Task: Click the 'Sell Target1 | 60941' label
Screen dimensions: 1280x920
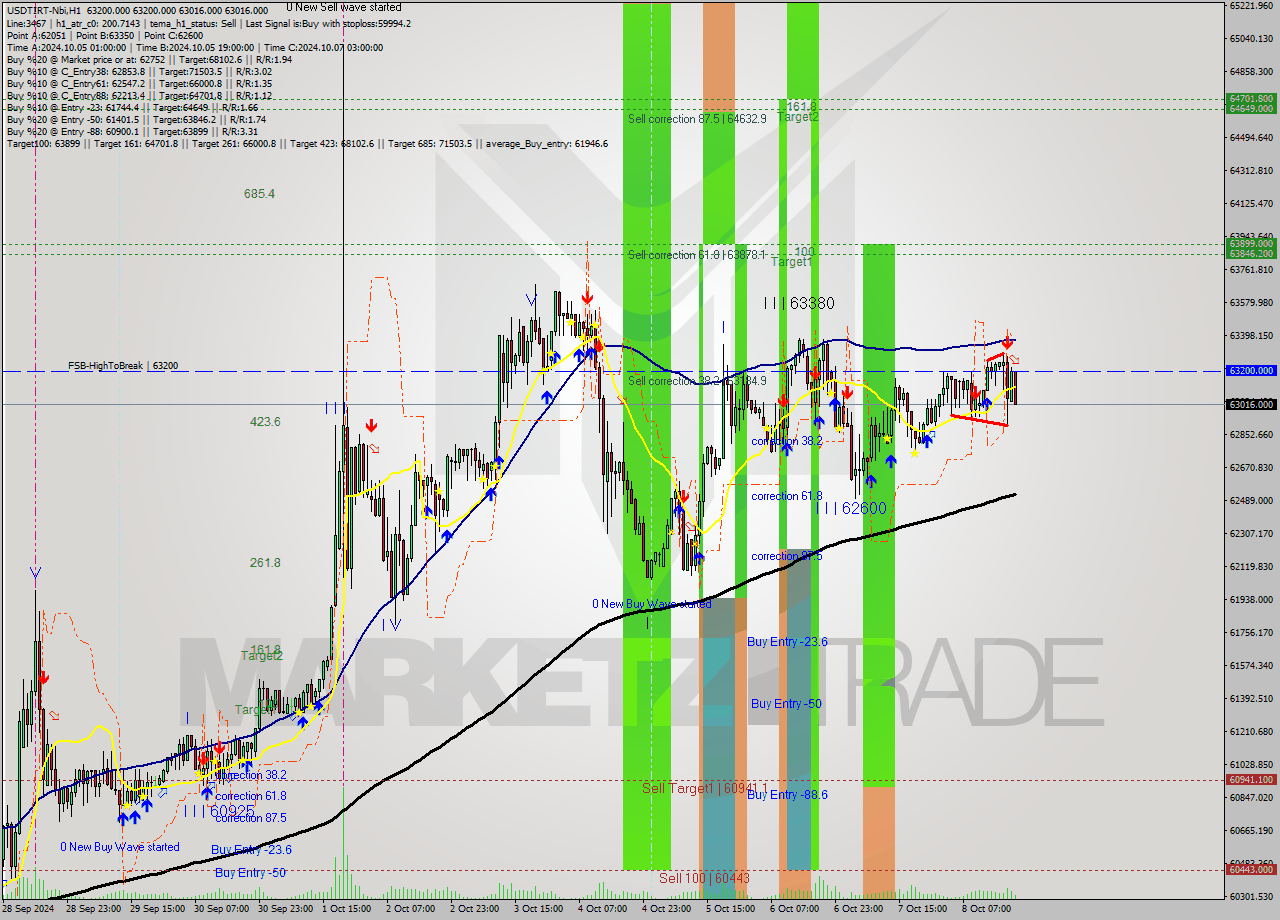Action: tap(704, 788)
